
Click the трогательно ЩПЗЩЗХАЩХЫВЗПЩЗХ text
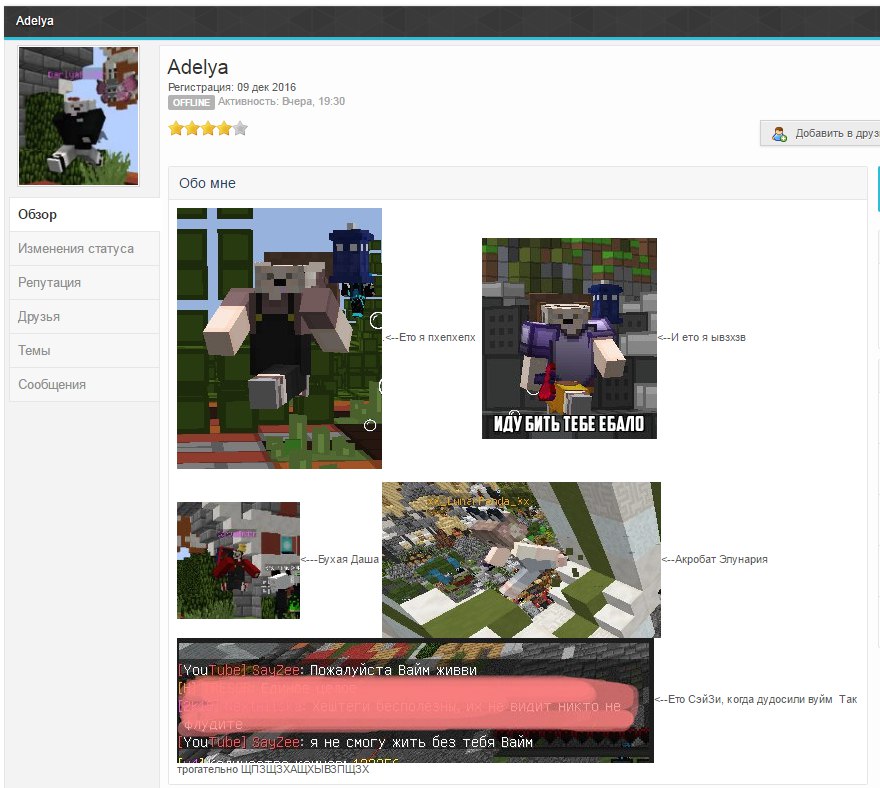273,769
